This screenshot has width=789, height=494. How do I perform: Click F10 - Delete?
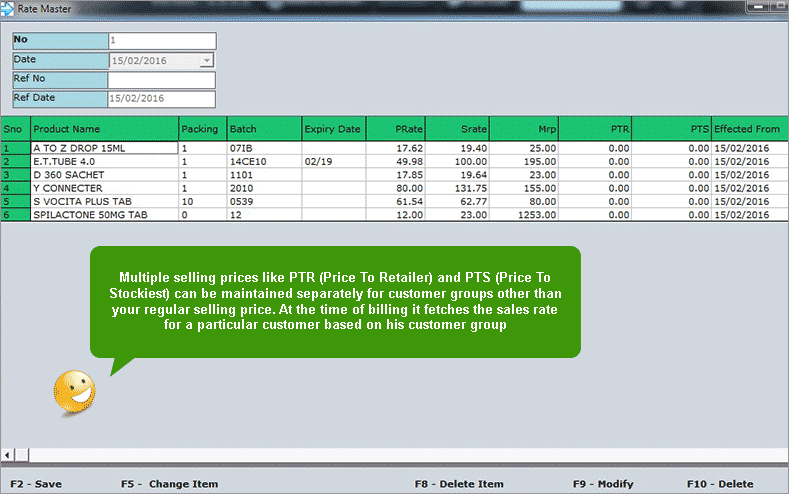click(x=720, y=484)
